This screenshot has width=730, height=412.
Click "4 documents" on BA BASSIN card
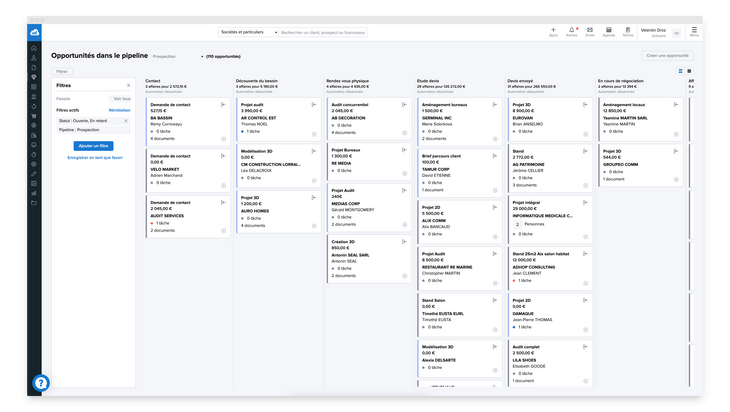pyautogui.click(x=162, y=139)
